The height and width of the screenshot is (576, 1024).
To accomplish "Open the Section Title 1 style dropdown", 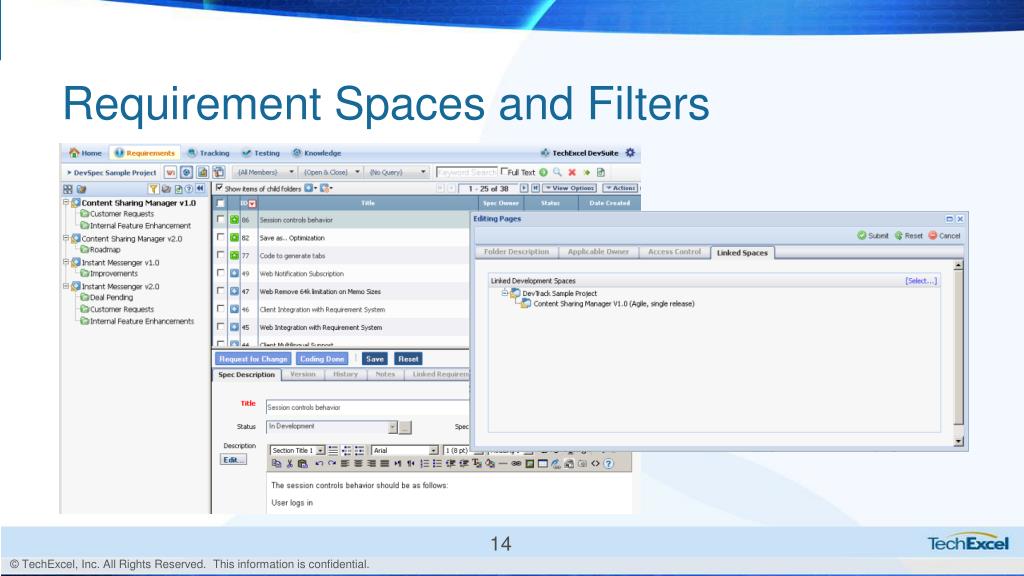I will [321, 451].
